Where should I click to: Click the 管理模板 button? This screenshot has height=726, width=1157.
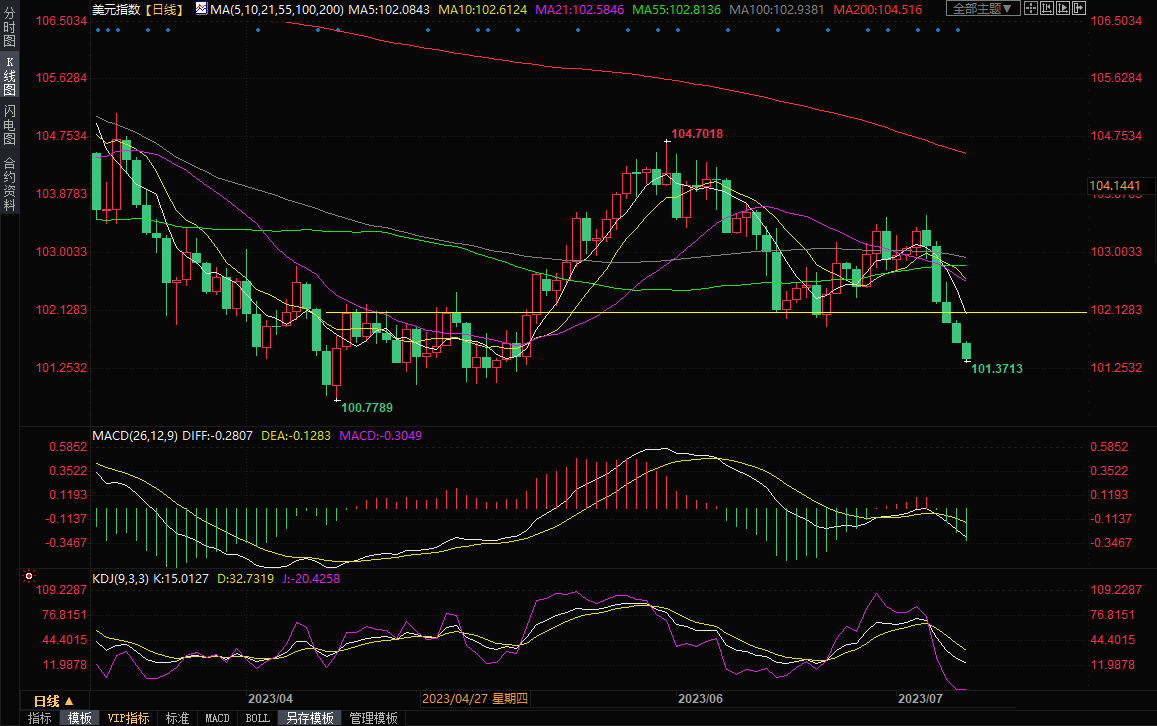[373, 718]
